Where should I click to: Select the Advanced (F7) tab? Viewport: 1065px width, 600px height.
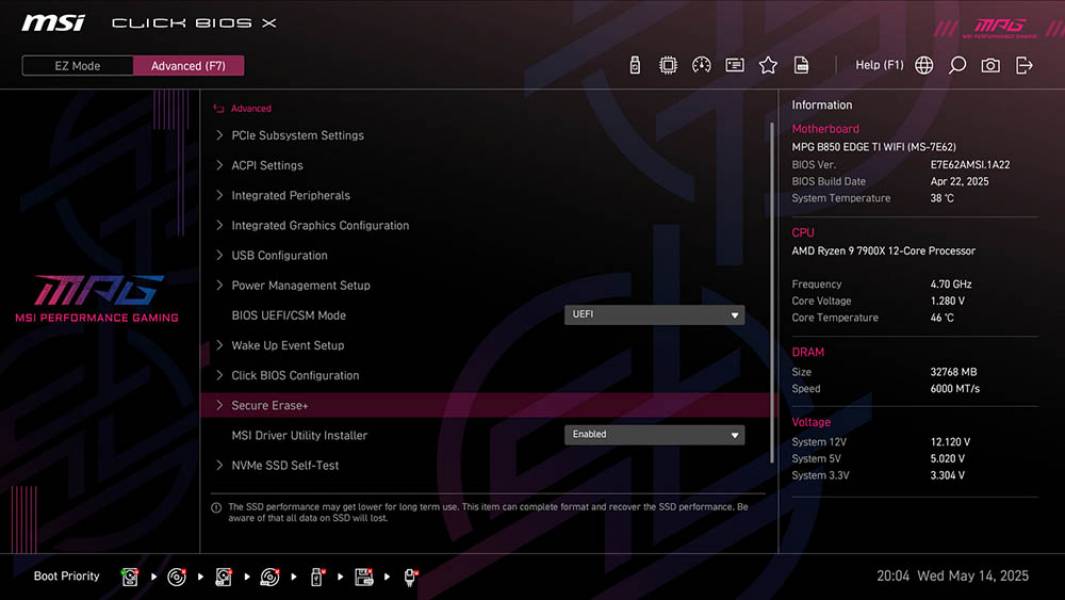188,66
